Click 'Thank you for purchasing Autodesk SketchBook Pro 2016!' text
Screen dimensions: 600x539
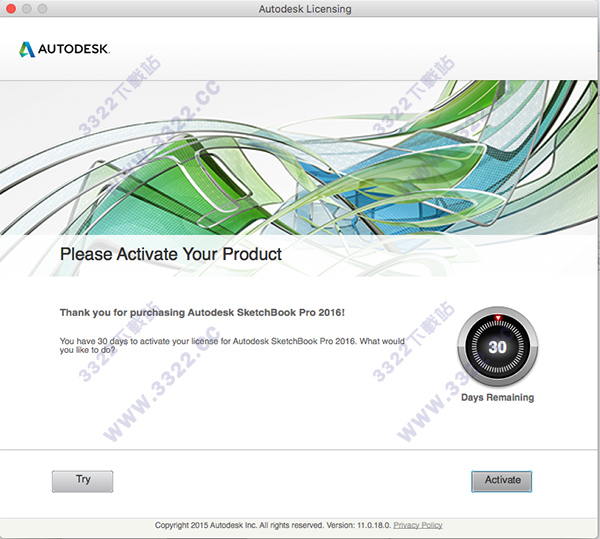[x=202, y=313]
